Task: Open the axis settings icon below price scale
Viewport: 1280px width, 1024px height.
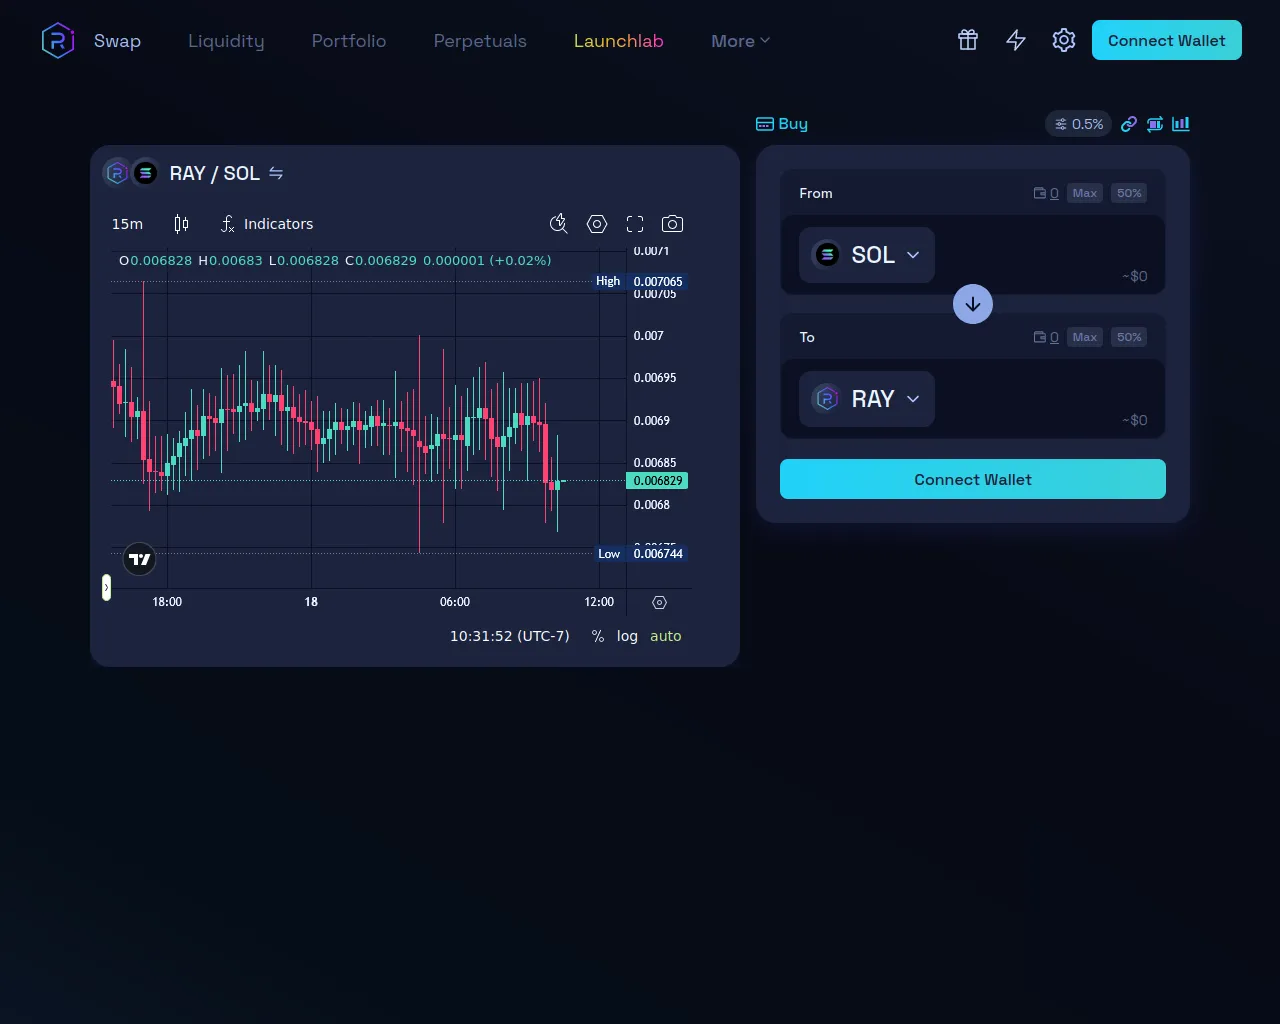Action: coord(659,602)
